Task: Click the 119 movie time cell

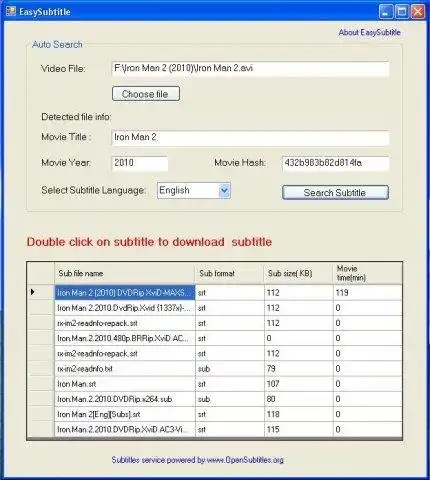Action: pos(368,293)
